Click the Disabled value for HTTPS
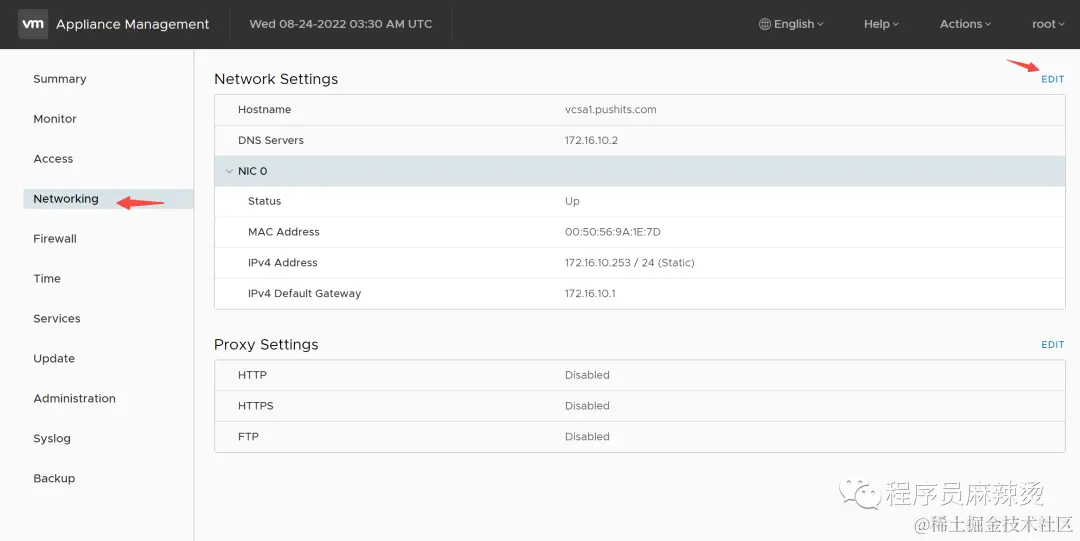 click(588, 406)
